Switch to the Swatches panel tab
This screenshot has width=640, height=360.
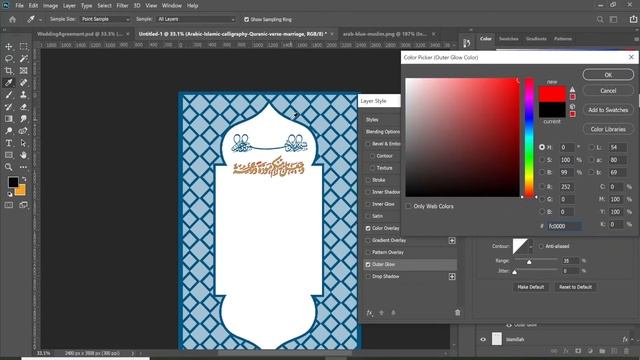509,39
